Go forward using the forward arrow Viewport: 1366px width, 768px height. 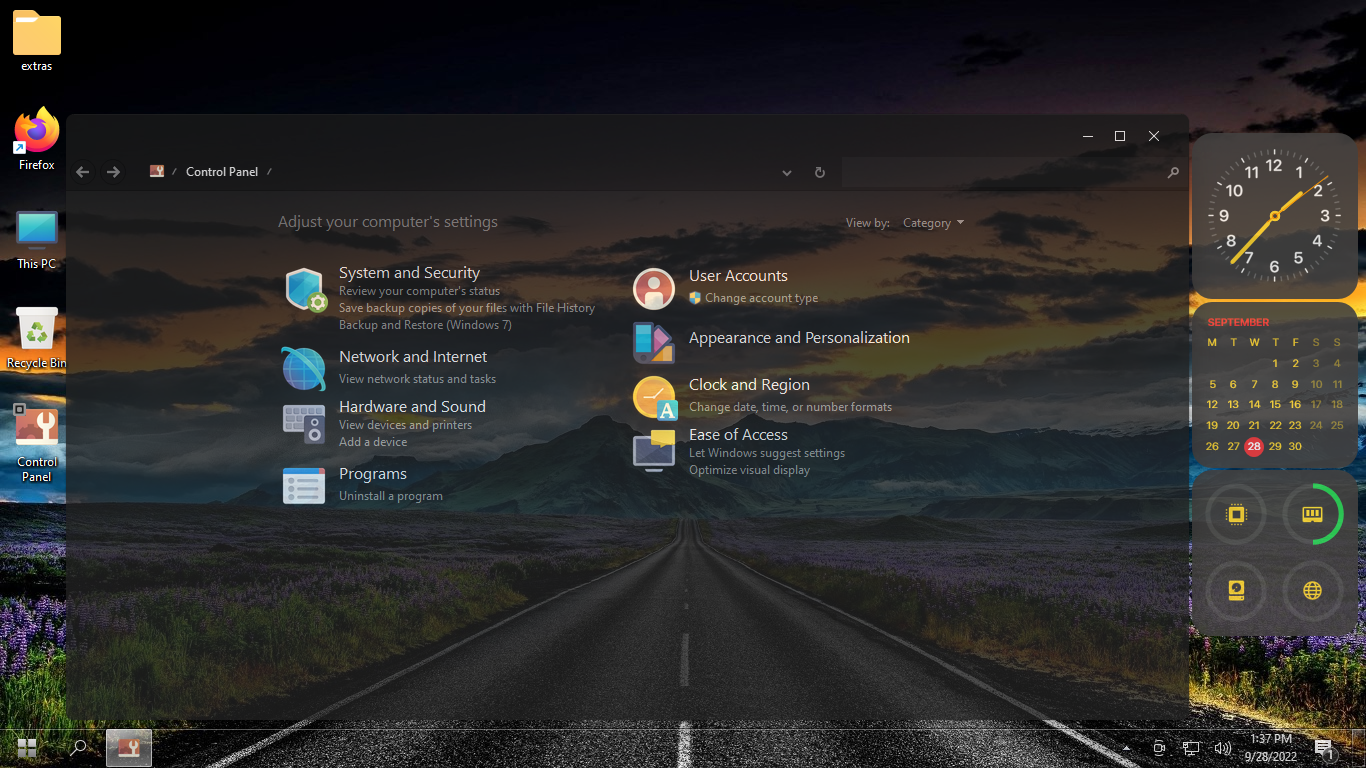pyautogui.click(x=113, y=172)
